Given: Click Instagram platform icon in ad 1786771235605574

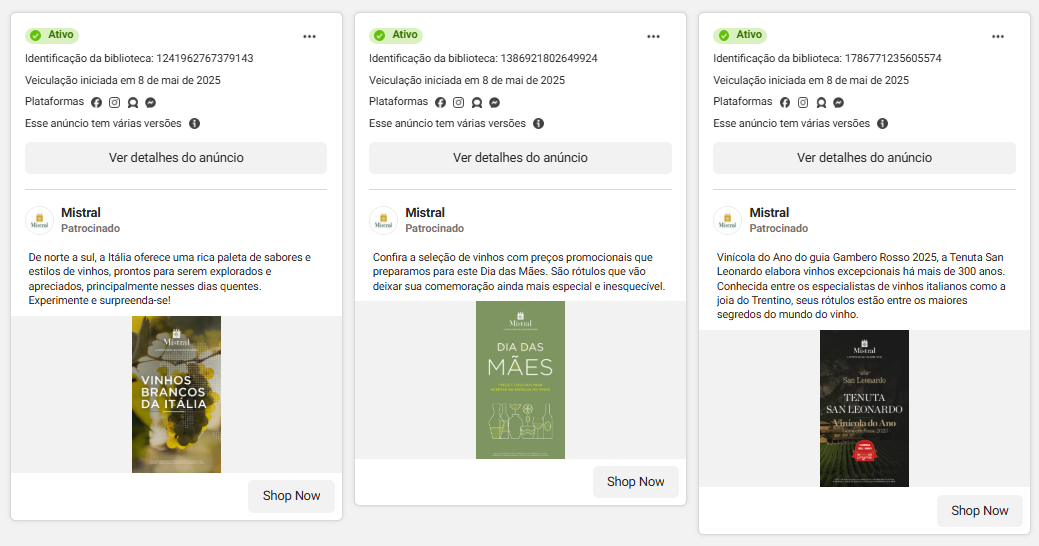Looking at the screenshot, I should (x=802, y=102).
